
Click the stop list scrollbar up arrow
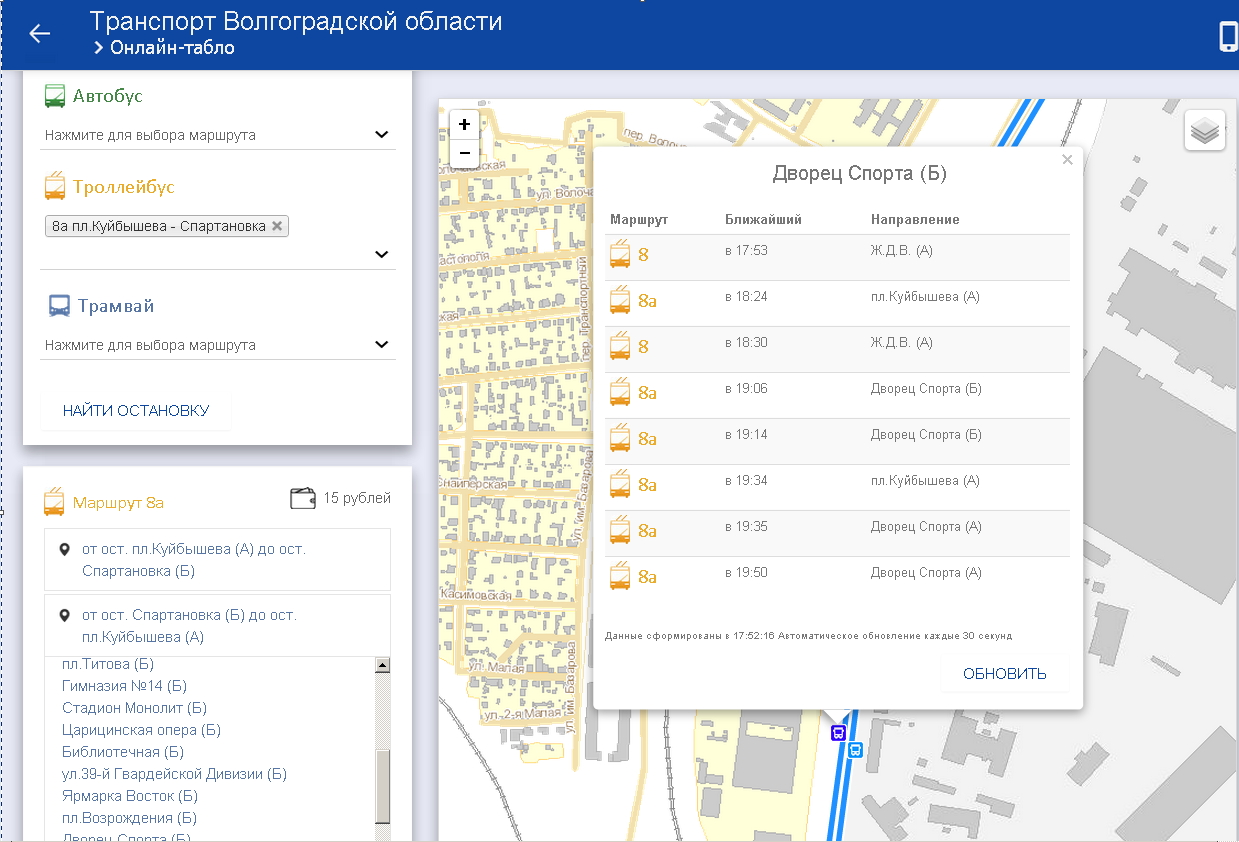click(x=381, y=665)
